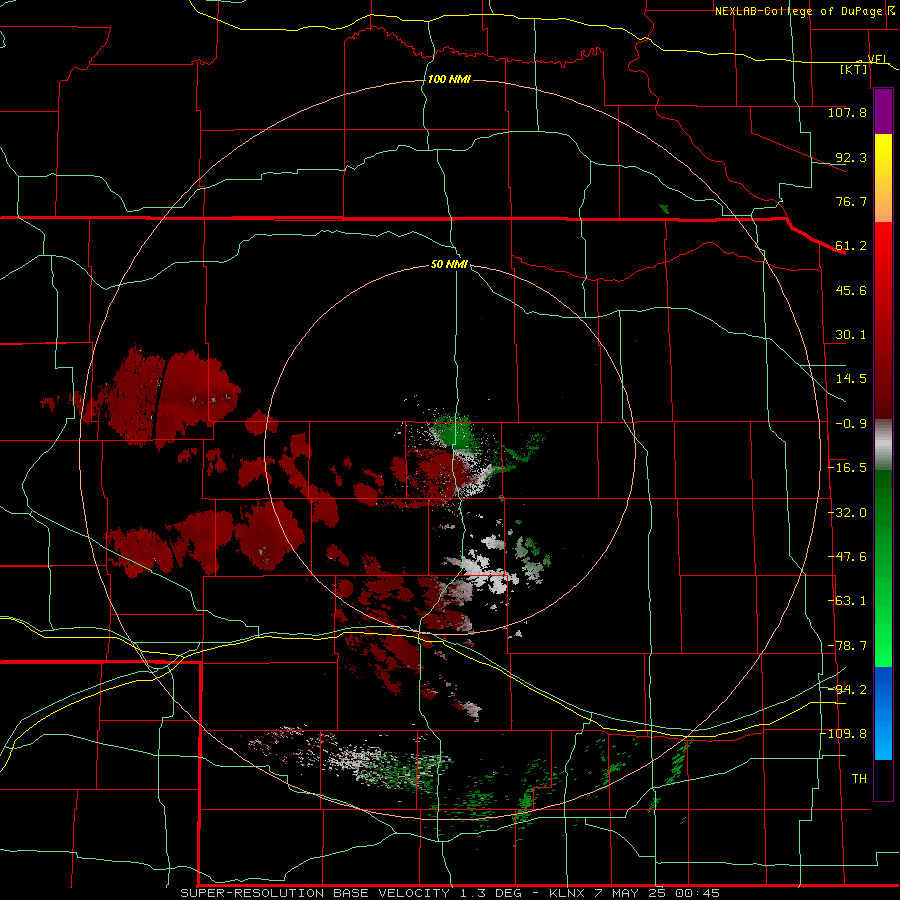
Task: Pick the green segment of velocity scale
Action: coord(883,568)
